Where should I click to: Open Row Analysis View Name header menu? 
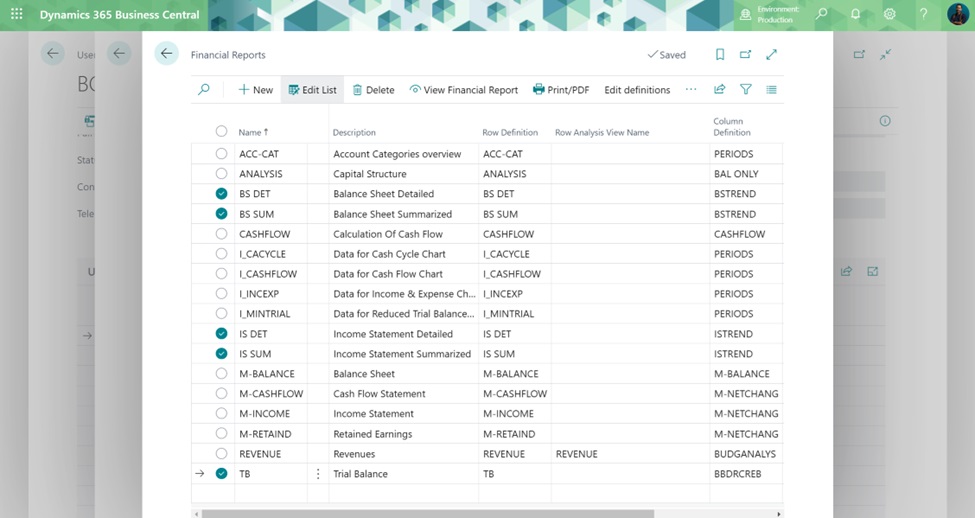[x=602, y=132]
